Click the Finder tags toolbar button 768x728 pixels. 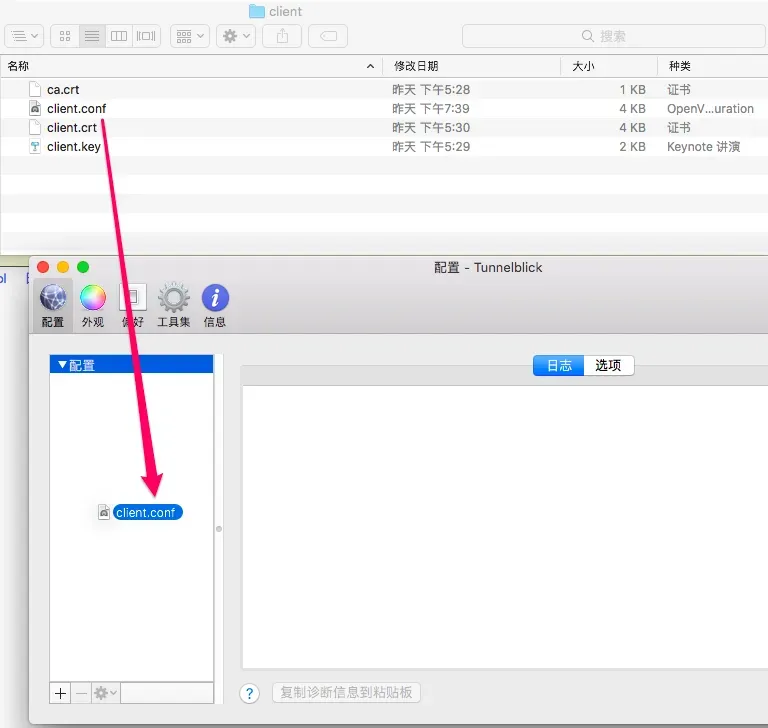[x=328, y=36]
